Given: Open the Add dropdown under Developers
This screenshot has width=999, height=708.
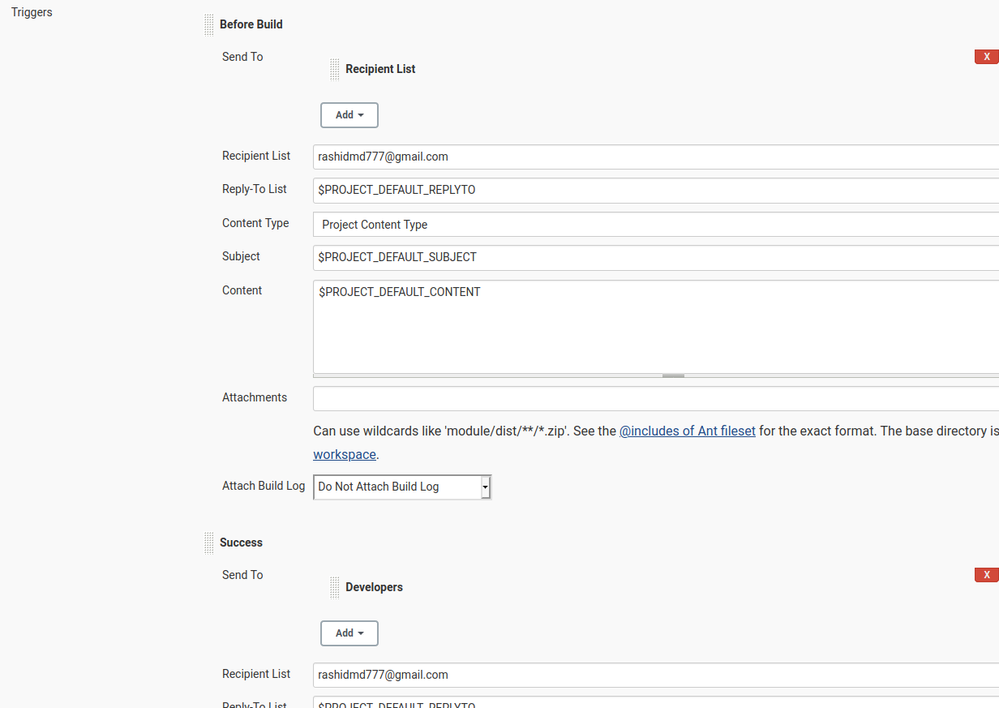Looking at the screenshot, I should coord(348,632).
